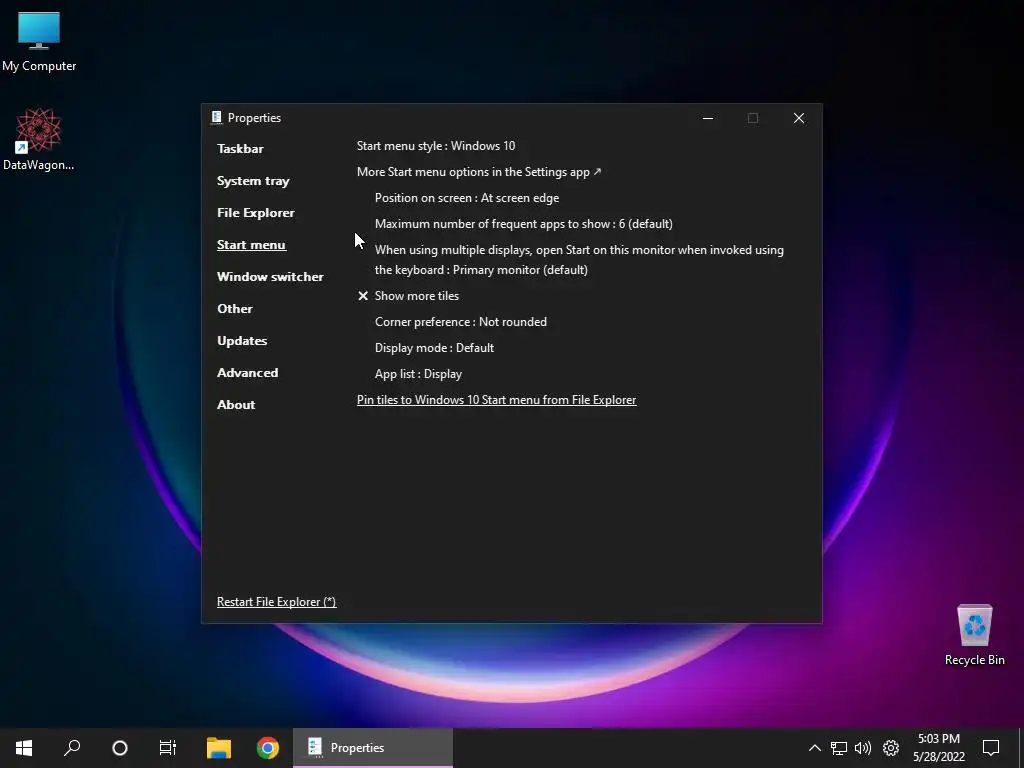Viewport: 1024px width, 768px height.
Task: Open the Updates section
Action: click(x=242, y=341)
